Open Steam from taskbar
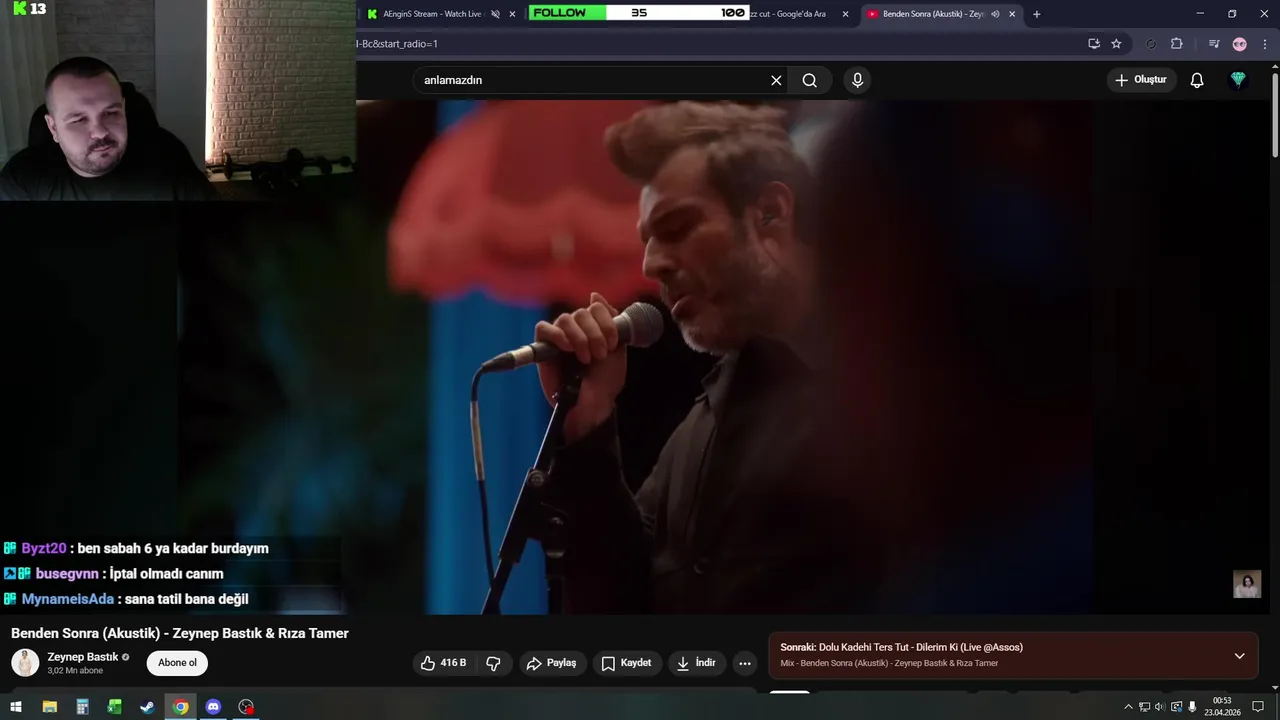This screenshot has width=1280, height=720. click(x=147, y=707)
